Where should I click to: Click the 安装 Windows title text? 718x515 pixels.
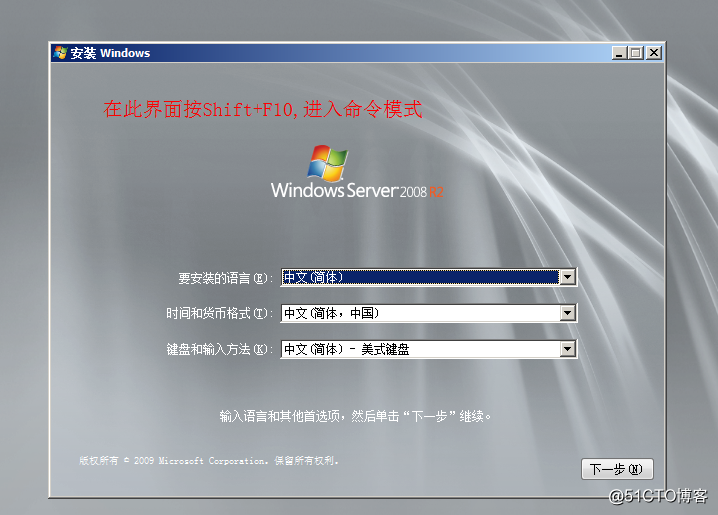(110, 53)
